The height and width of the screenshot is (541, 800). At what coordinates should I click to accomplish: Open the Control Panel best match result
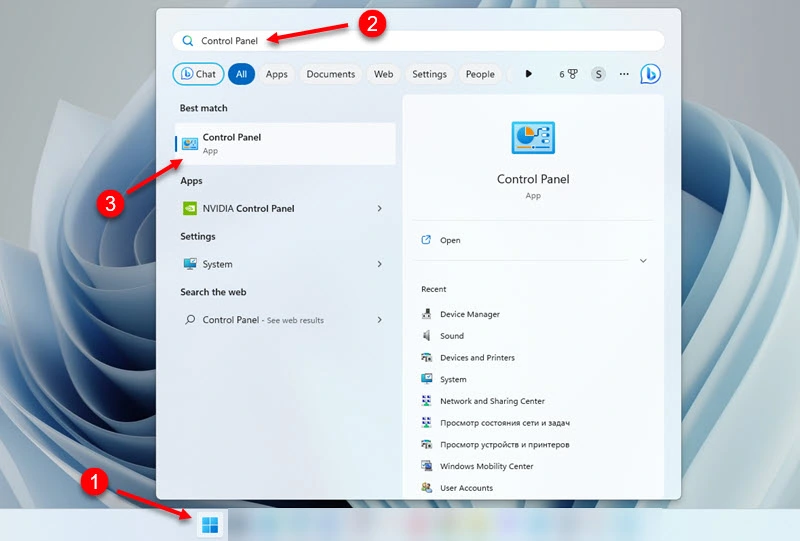285,143
